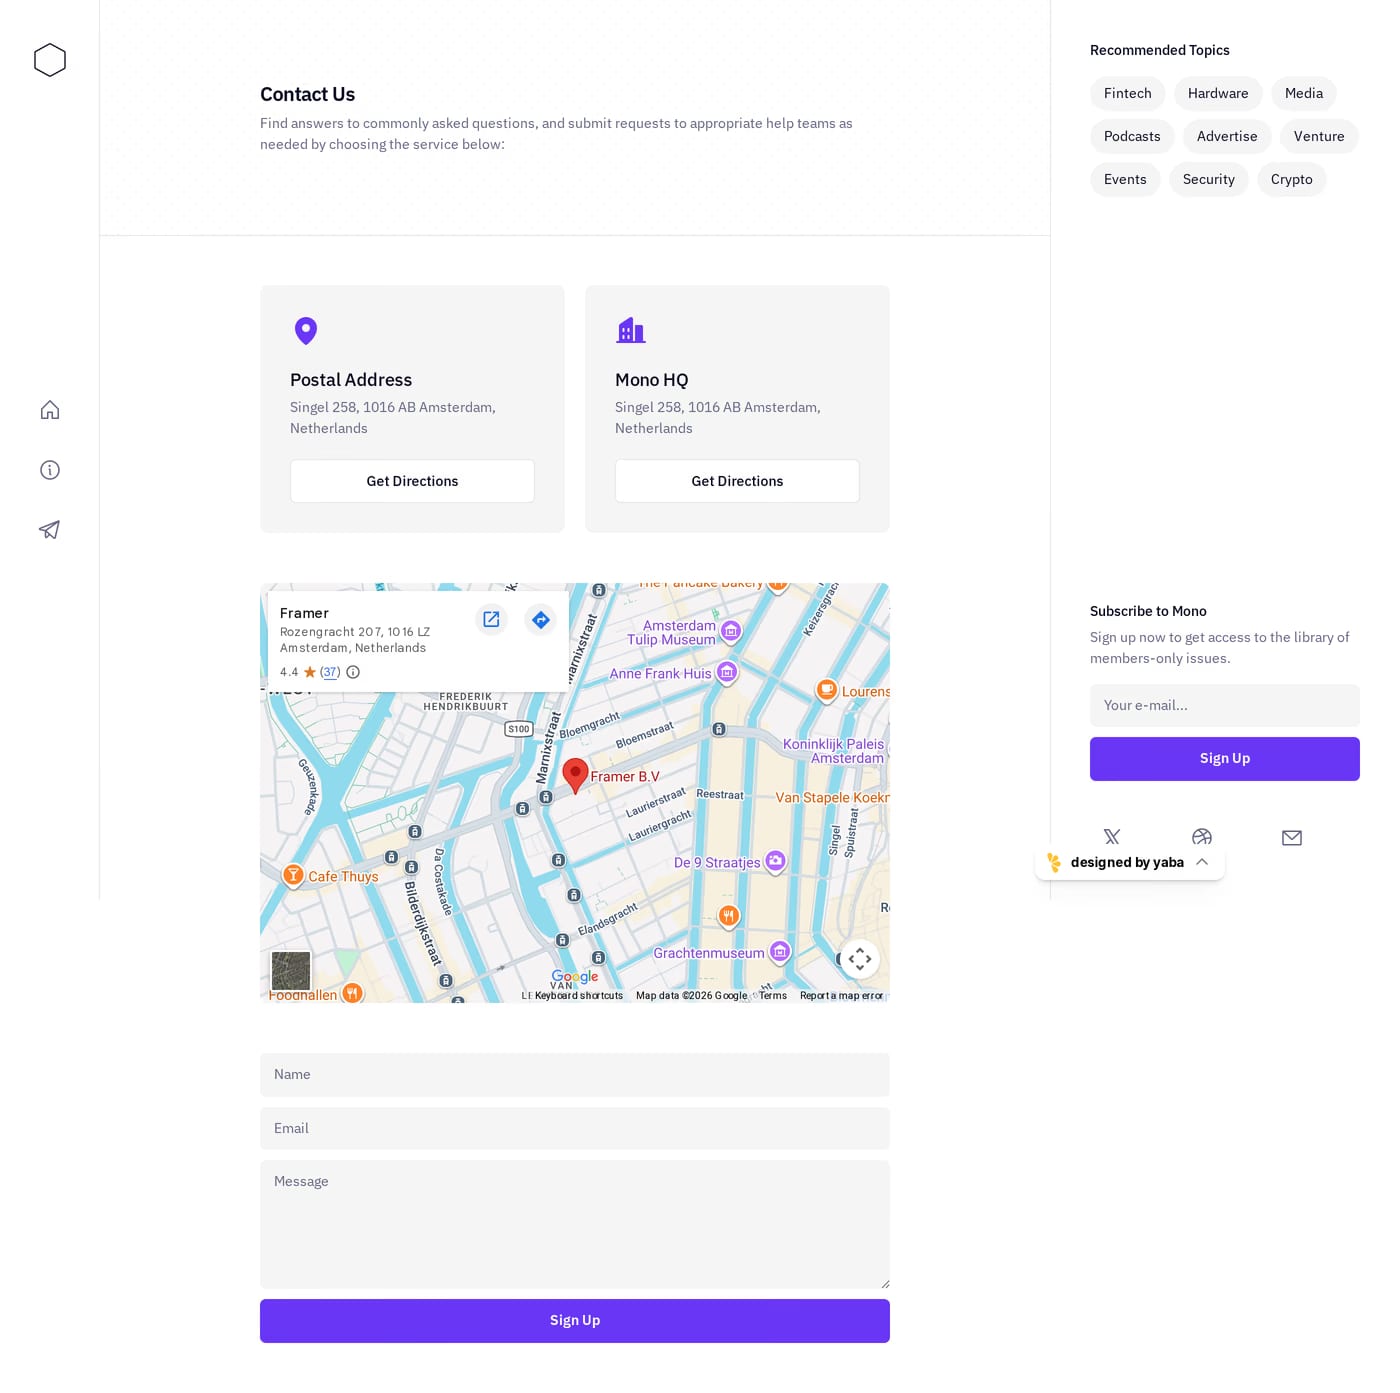The width and height of the screenshot is (1400, 1393).
Task: Open map Keyboard shortcuts link
Action: tap(579, 995)
